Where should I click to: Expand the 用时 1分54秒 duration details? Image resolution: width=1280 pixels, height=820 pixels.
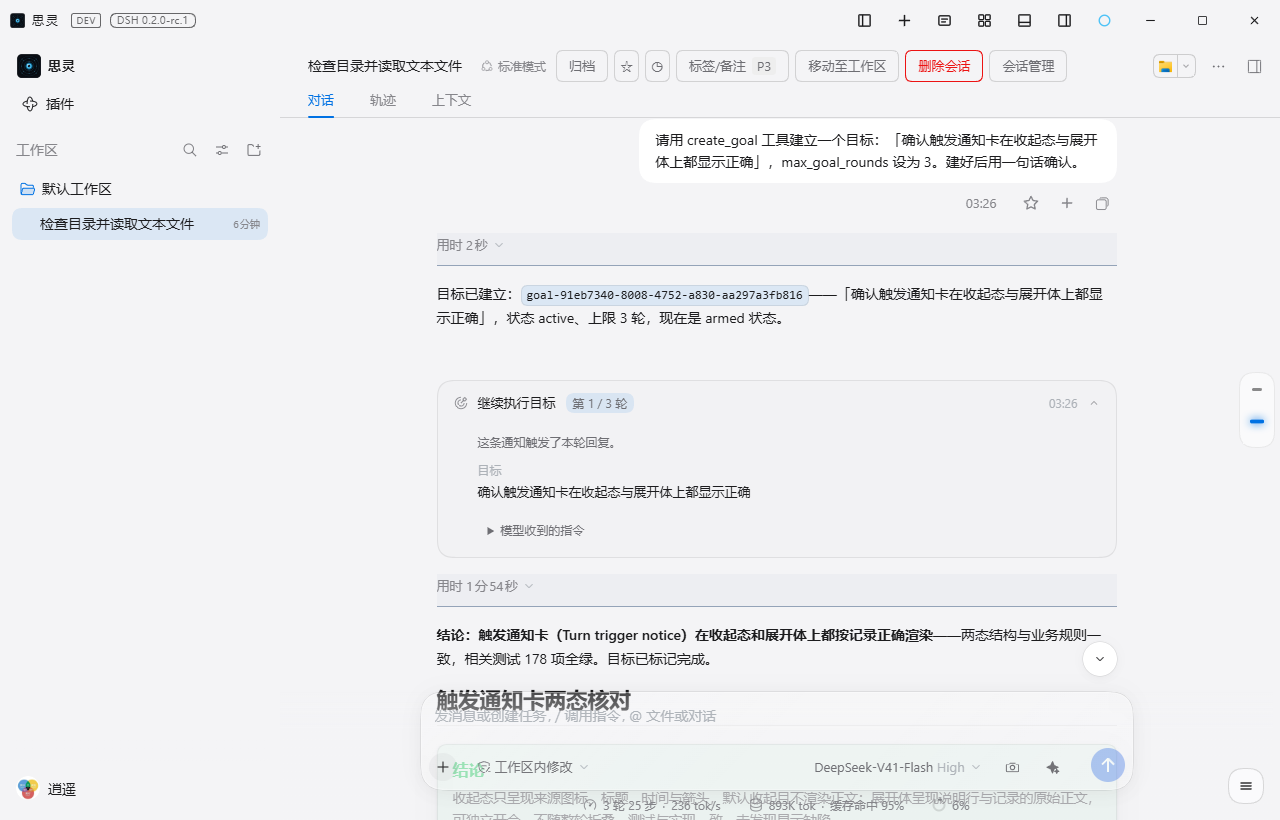point(485,586)
